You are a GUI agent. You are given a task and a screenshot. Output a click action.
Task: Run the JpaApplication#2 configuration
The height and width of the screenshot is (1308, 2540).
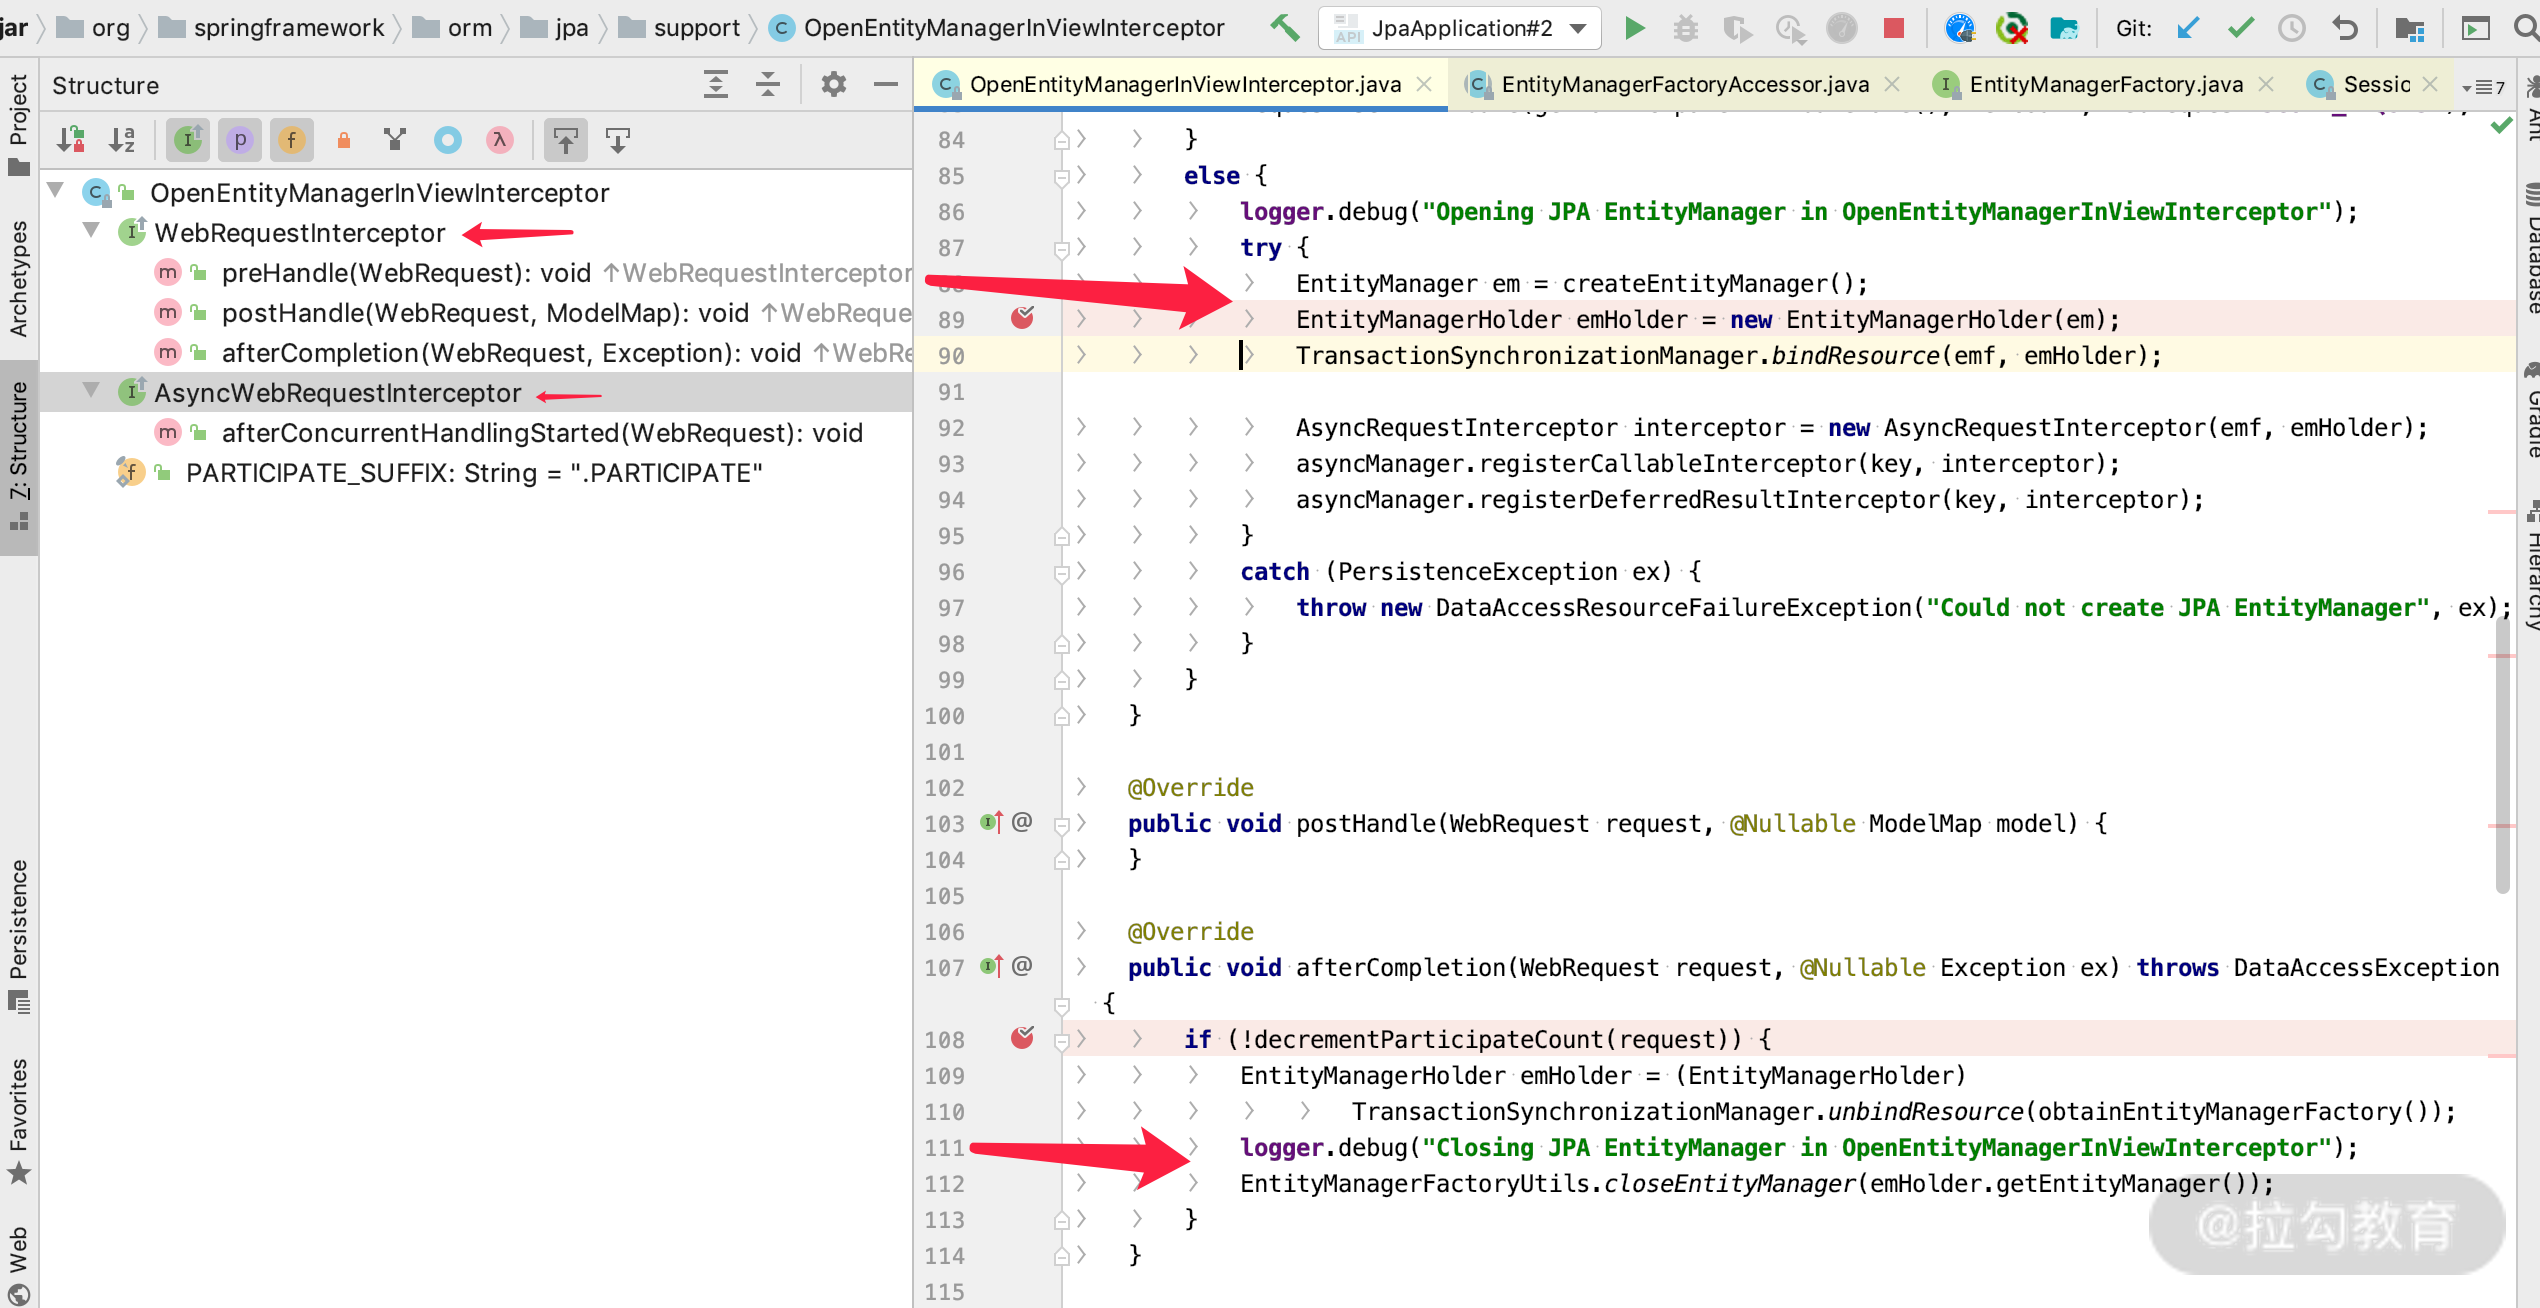click(1635, 28)
